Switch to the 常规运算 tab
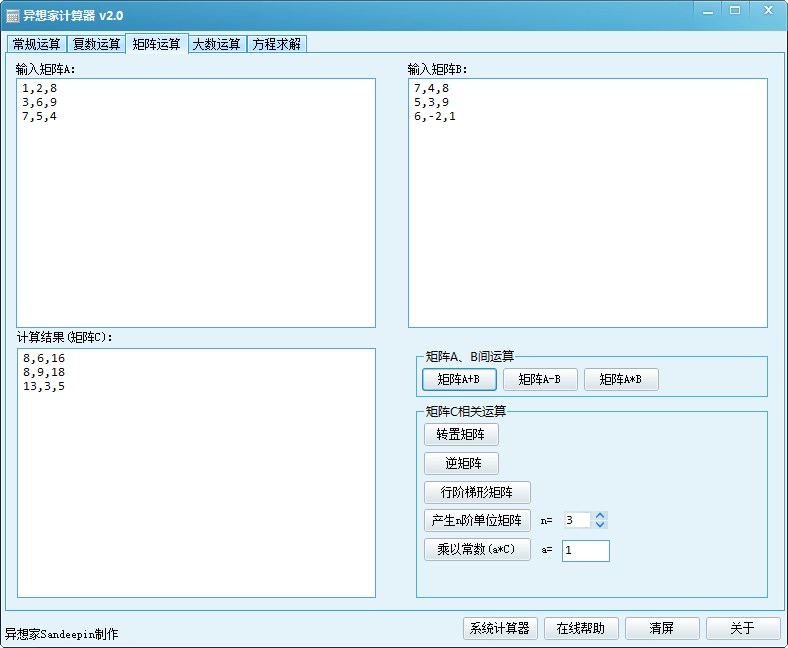Screen dimensions: 788x648 (x=36, y=44)
